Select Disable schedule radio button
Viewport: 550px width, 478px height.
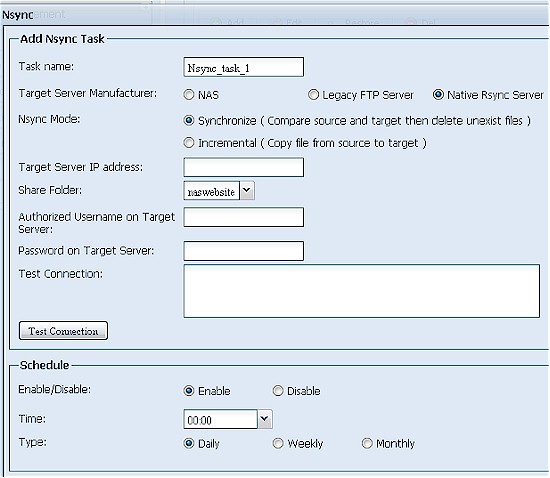278,391
